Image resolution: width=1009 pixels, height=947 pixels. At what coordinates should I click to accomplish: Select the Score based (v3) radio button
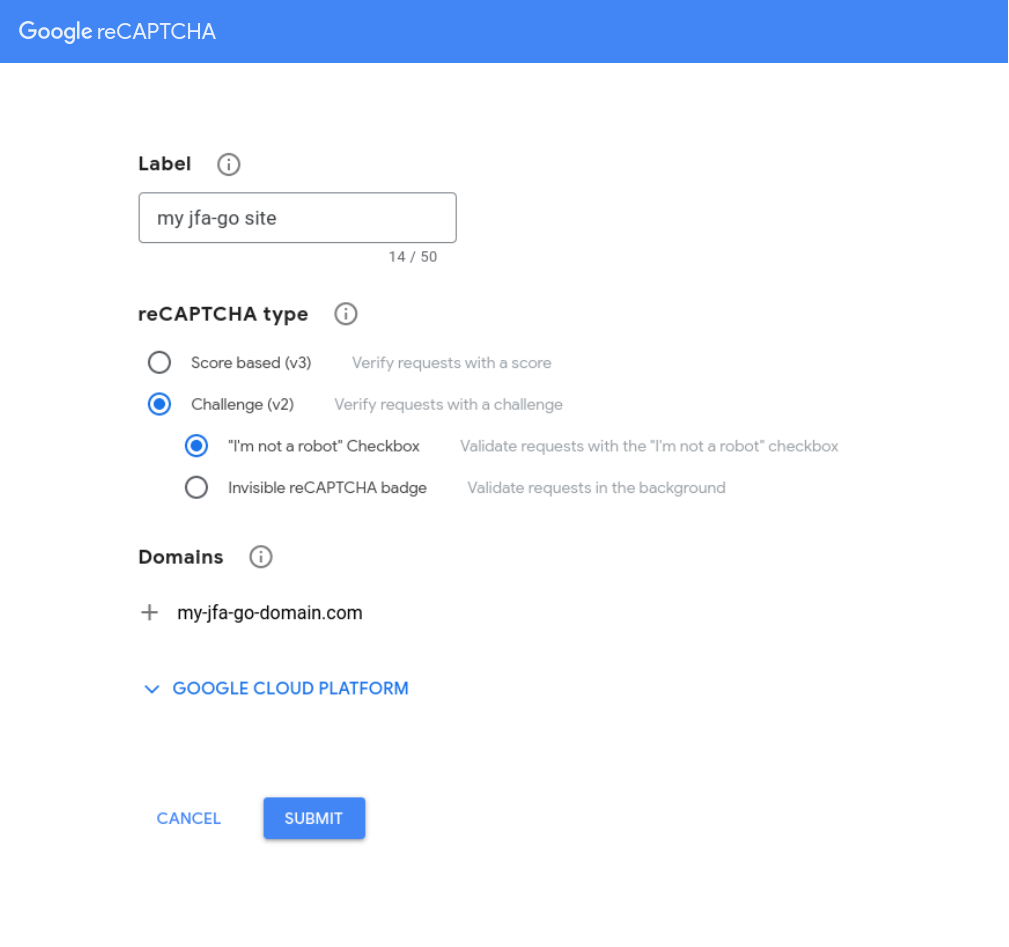tap(160, 362)
